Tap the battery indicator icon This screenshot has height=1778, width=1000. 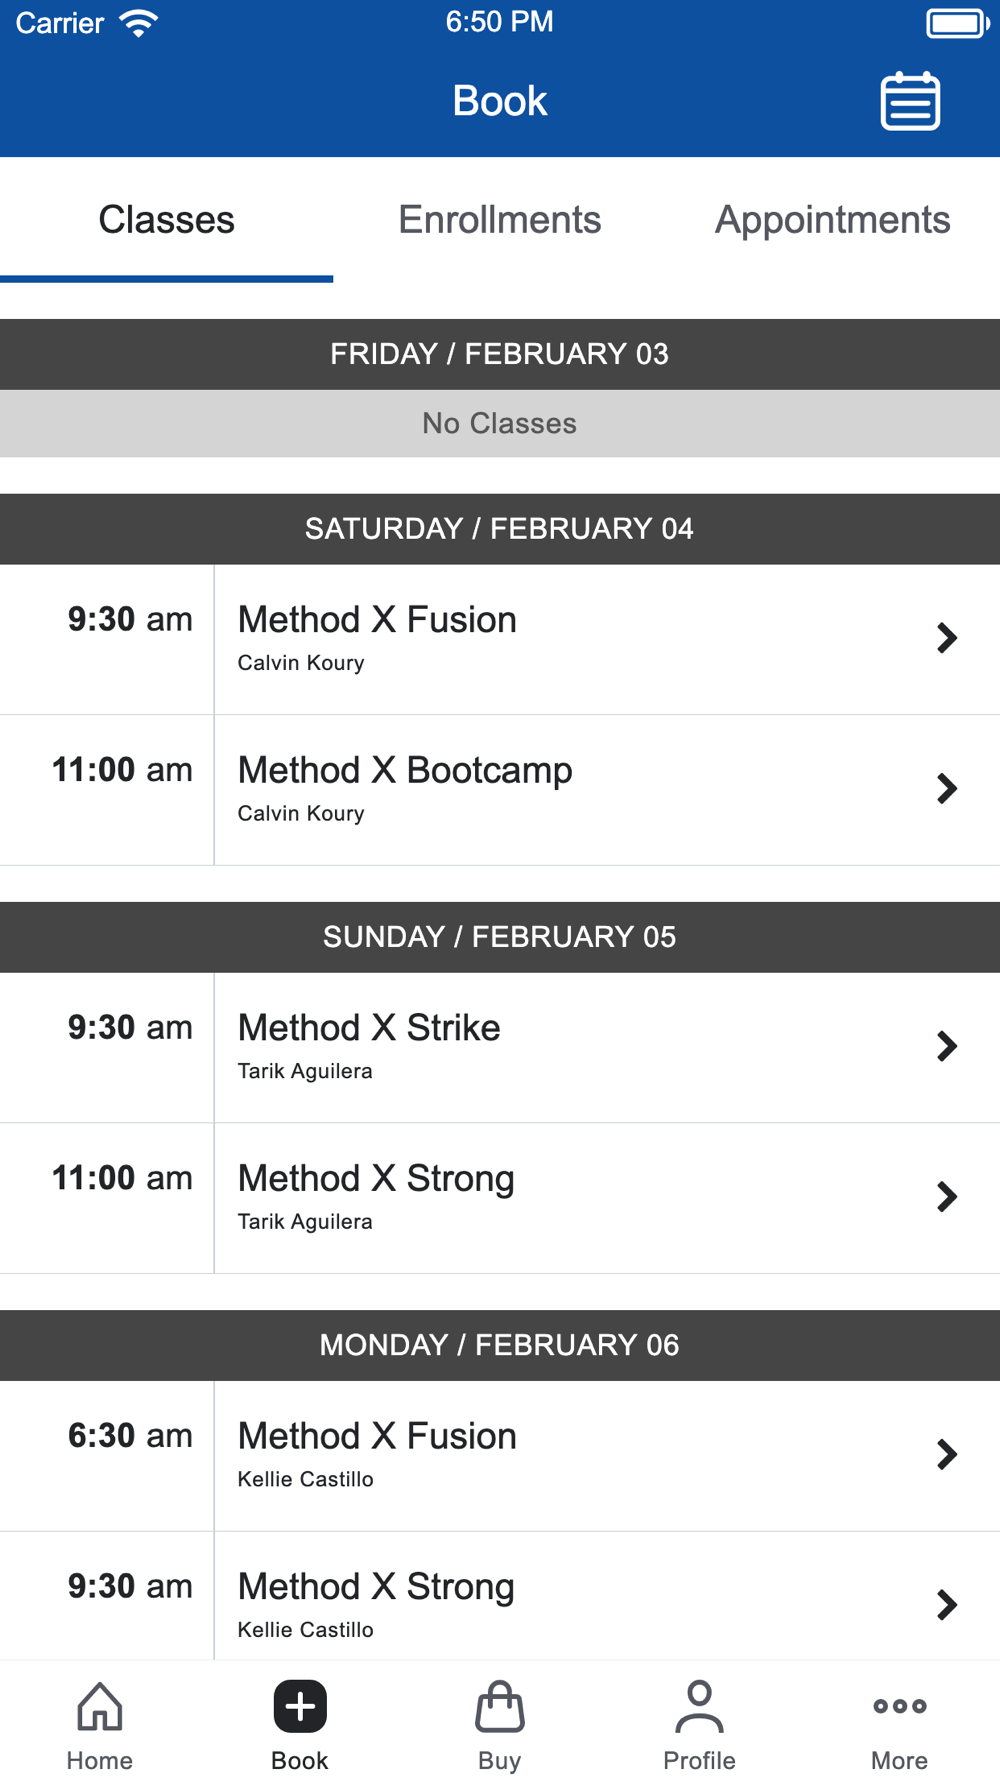(x=958, y=23)
